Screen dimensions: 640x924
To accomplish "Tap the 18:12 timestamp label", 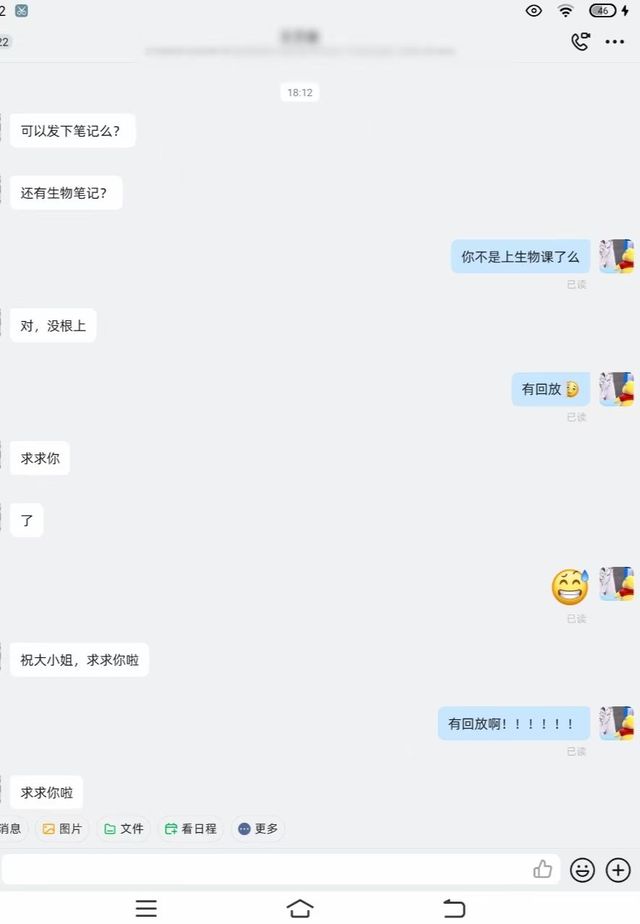I will coord(300,93).
